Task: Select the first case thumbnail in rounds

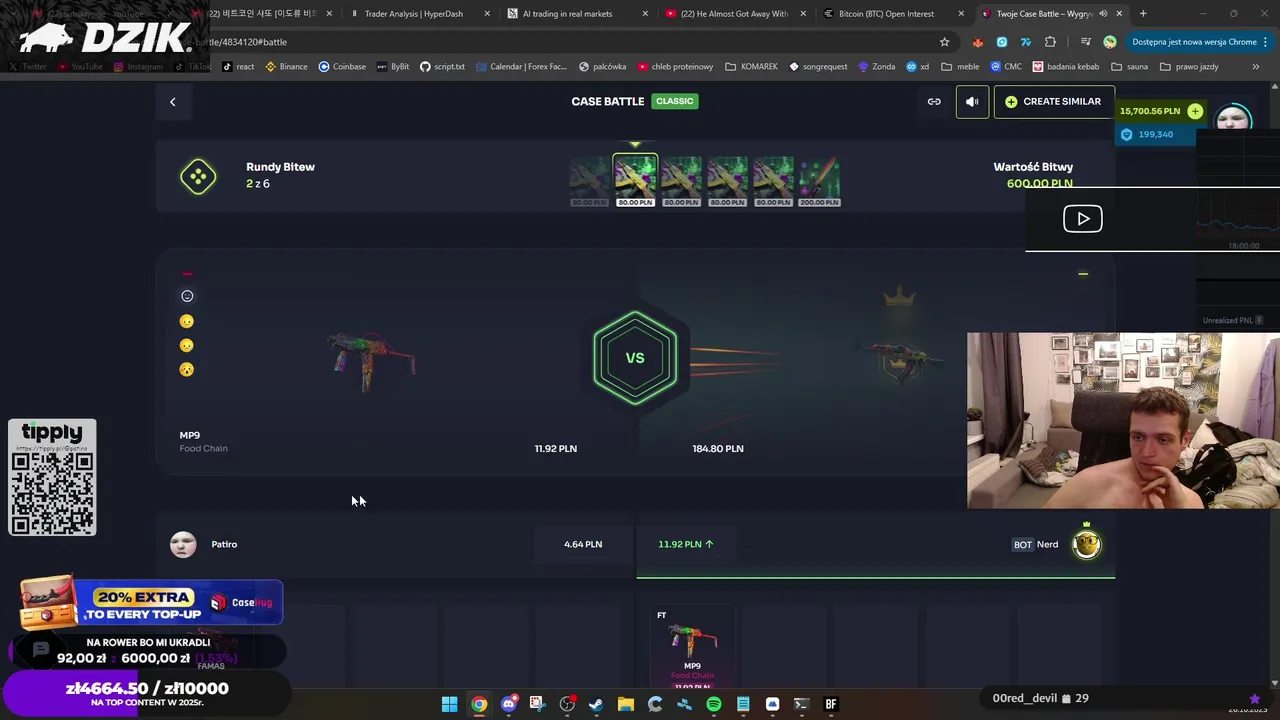Action: (x=589, y=181)
